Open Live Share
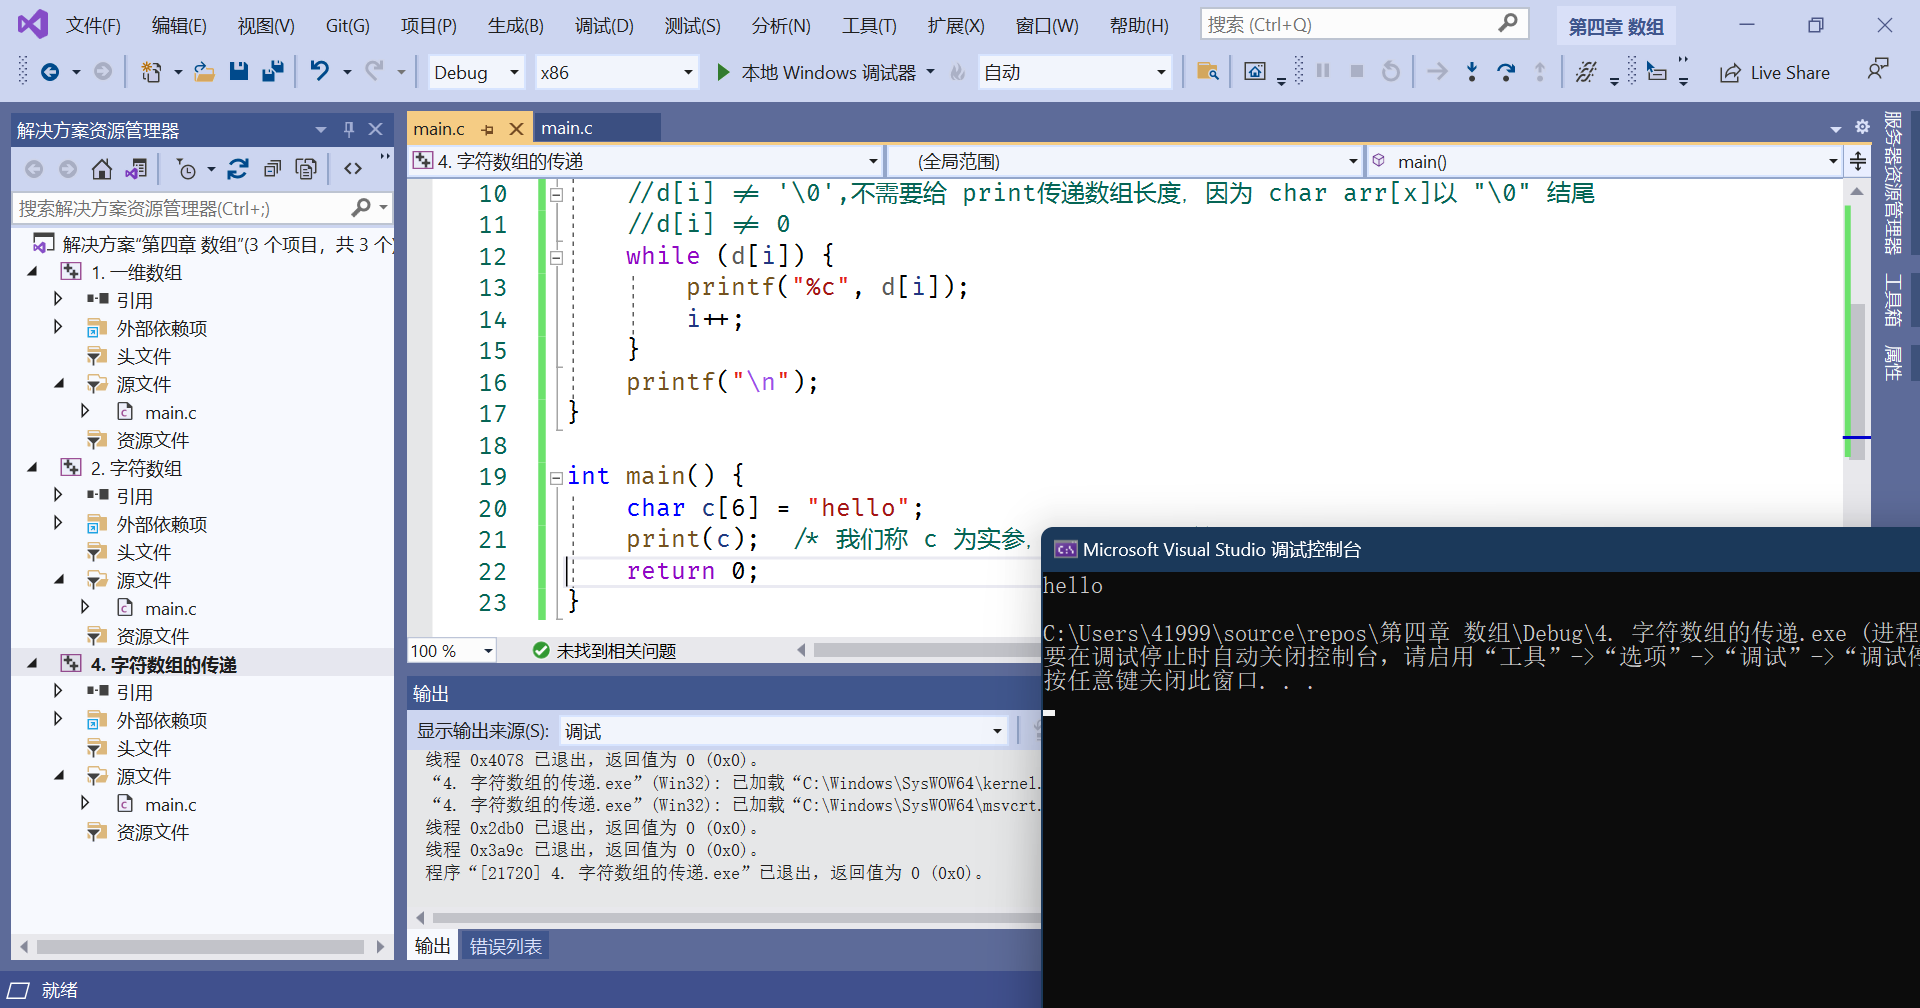The image size is (1920, 1008). coord(1774,72)
